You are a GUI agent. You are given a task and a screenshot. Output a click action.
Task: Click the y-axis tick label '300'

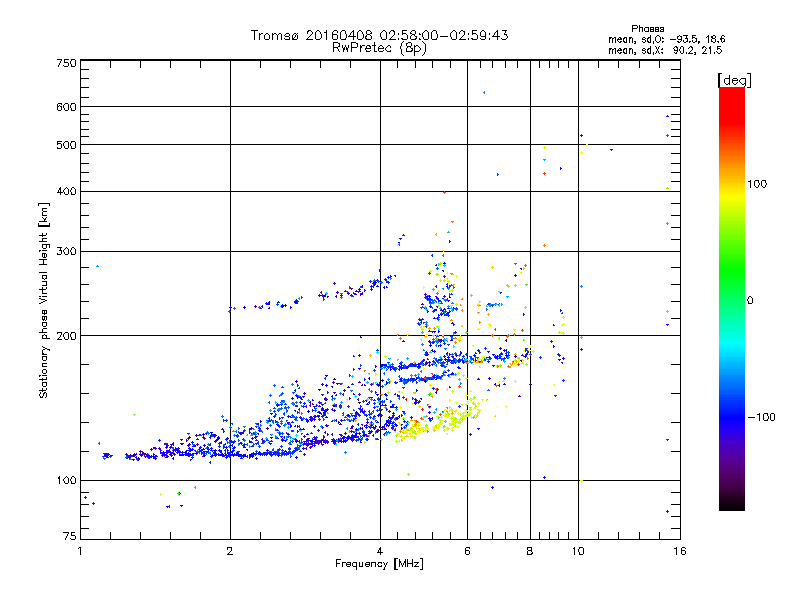[66, 252]
